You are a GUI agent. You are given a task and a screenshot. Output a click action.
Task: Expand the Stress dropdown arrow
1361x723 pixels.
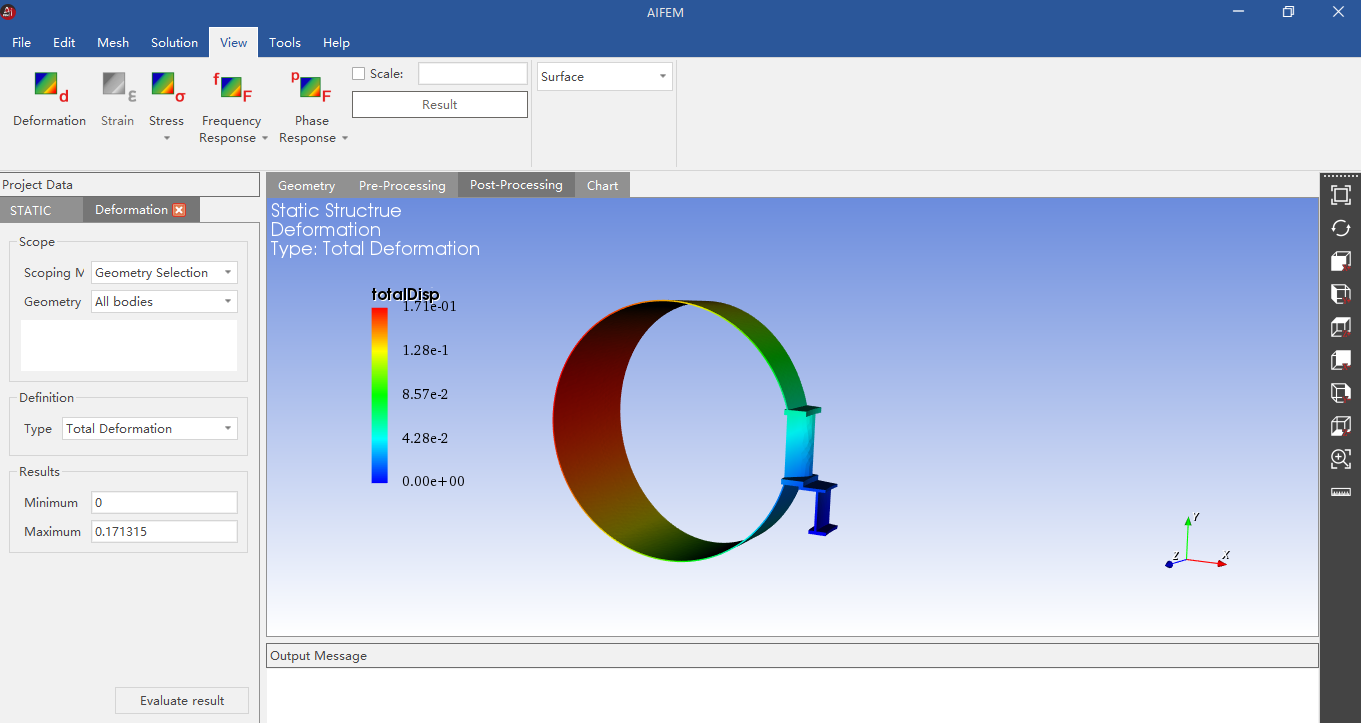(167, 138)
